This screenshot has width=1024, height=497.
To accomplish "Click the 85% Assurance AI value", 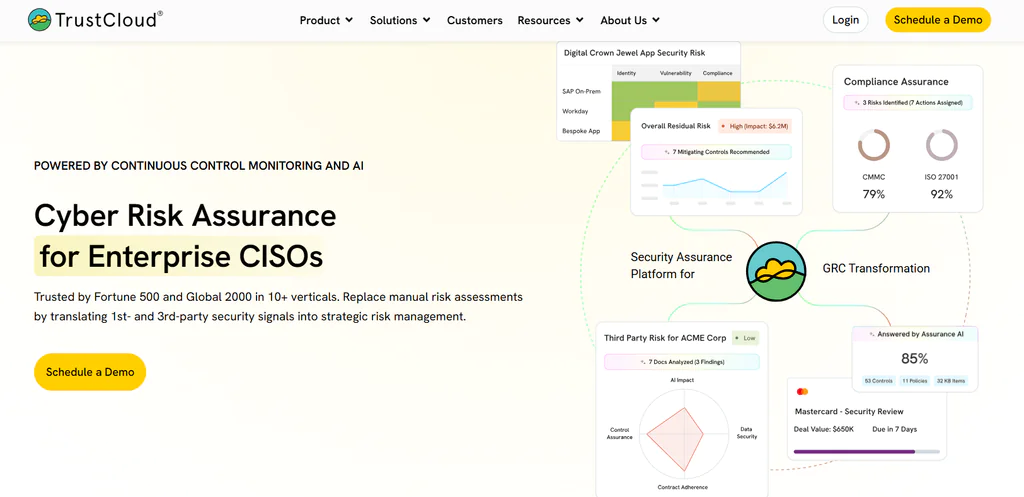I will pos(914,359).
